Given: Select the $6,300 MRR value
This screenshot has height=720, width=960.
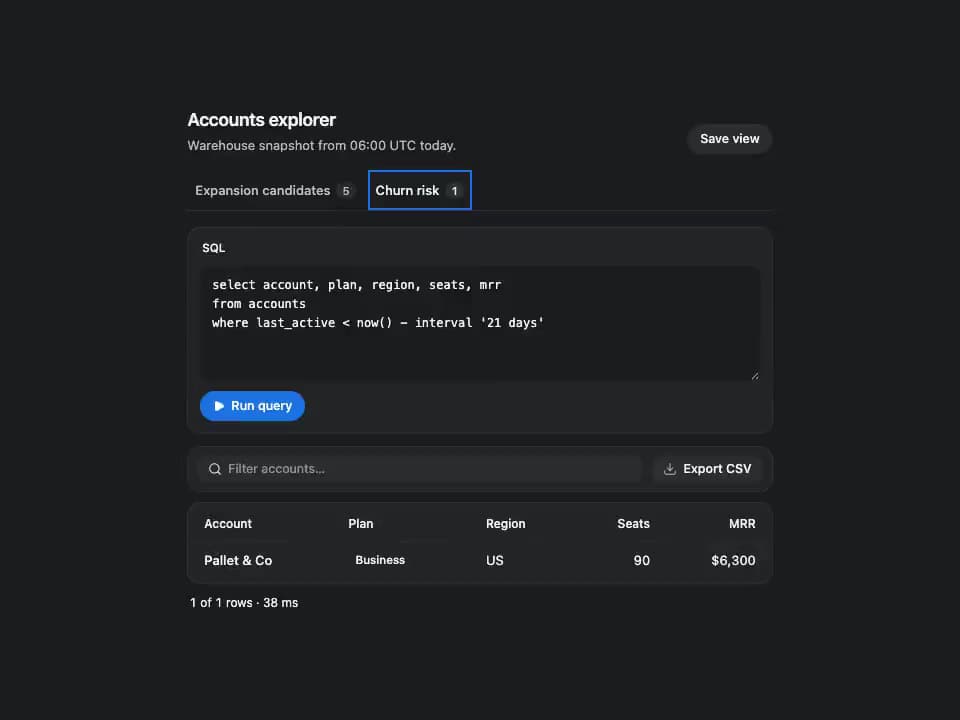Looking at the screenshot, I should [x=733, y=561].
